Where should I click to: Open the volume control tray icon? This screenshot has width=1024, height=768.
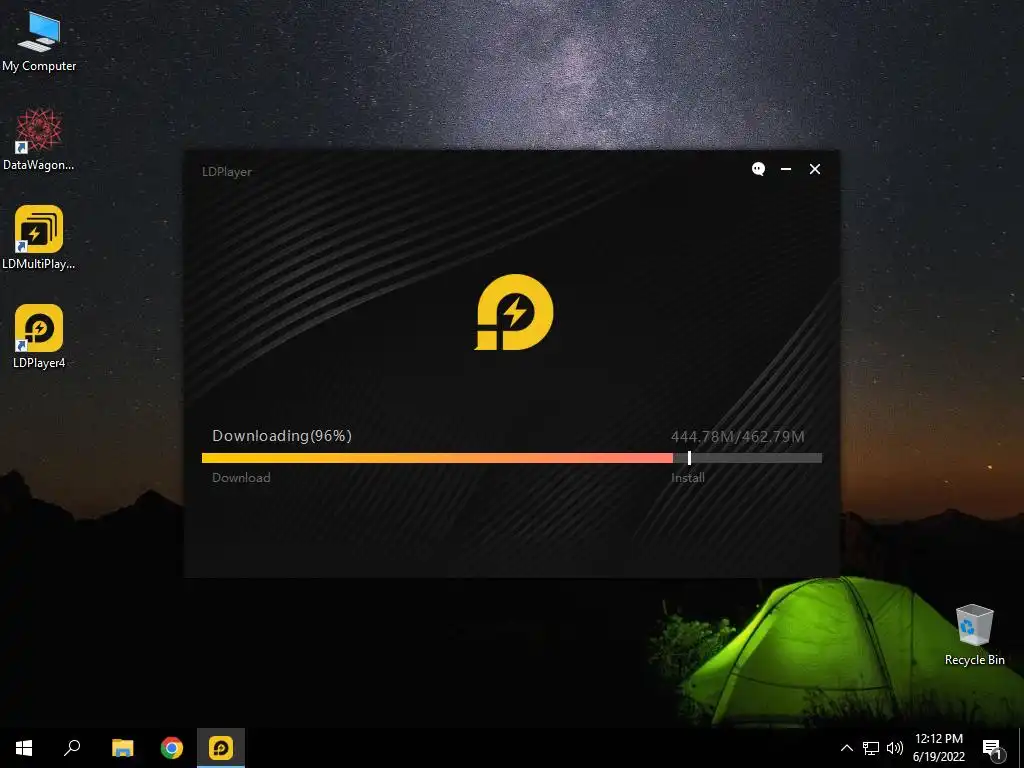tap(895, 748)
